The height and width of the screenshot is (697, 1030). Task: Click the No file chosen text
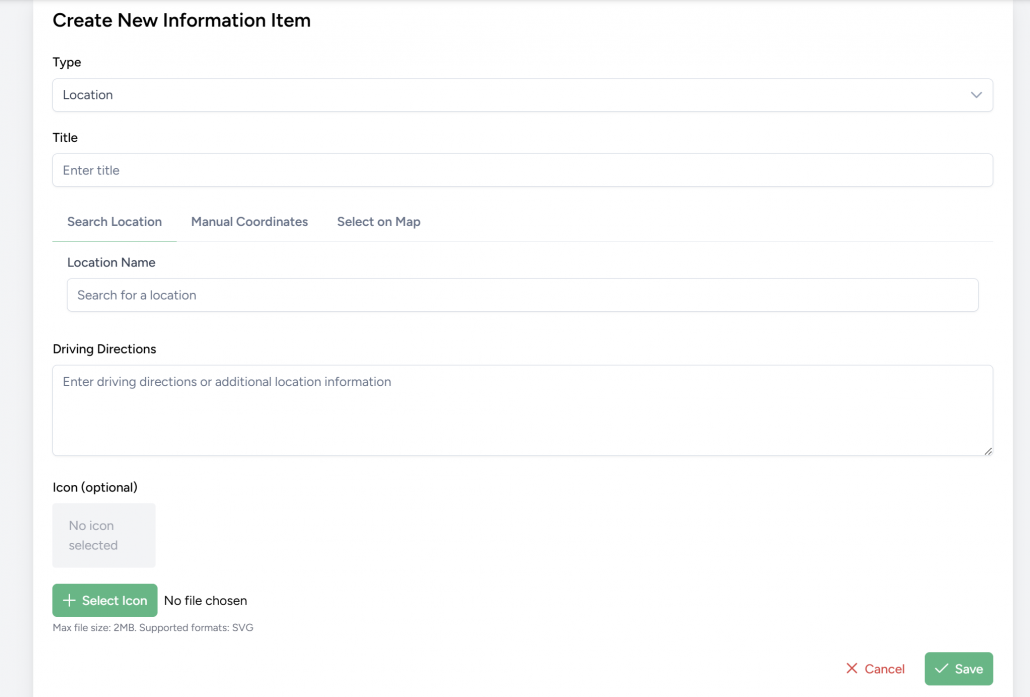(205, 601)
